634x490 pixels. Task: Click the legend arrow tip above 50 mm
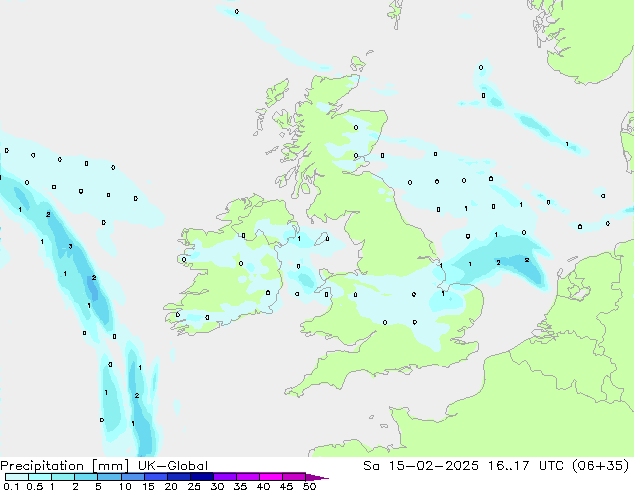pos(317,477)
